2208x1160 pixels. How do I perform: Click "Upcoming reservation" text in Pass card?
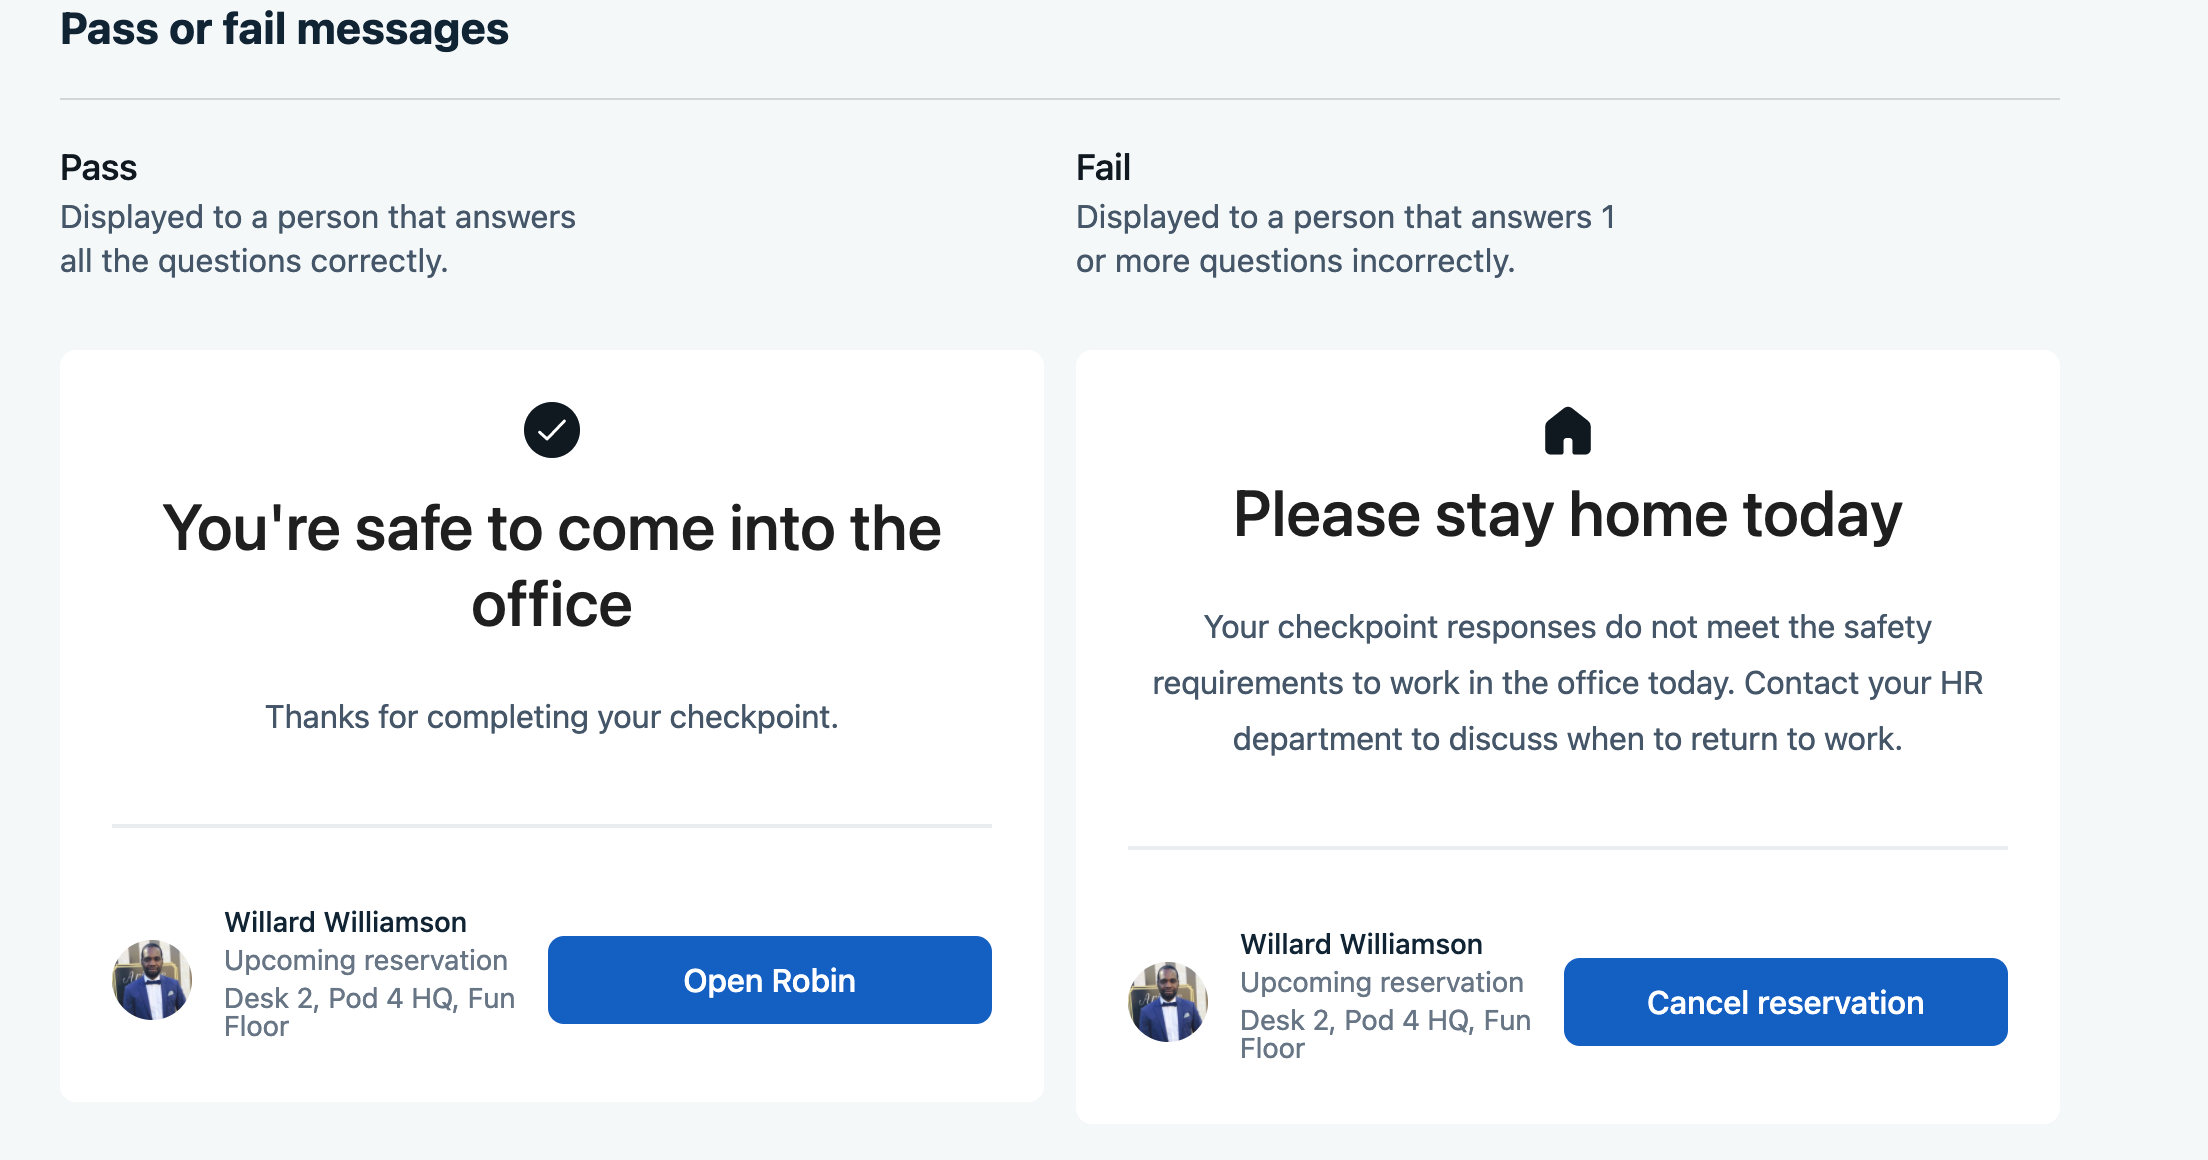pyautogui.click(x=366, y=960)
